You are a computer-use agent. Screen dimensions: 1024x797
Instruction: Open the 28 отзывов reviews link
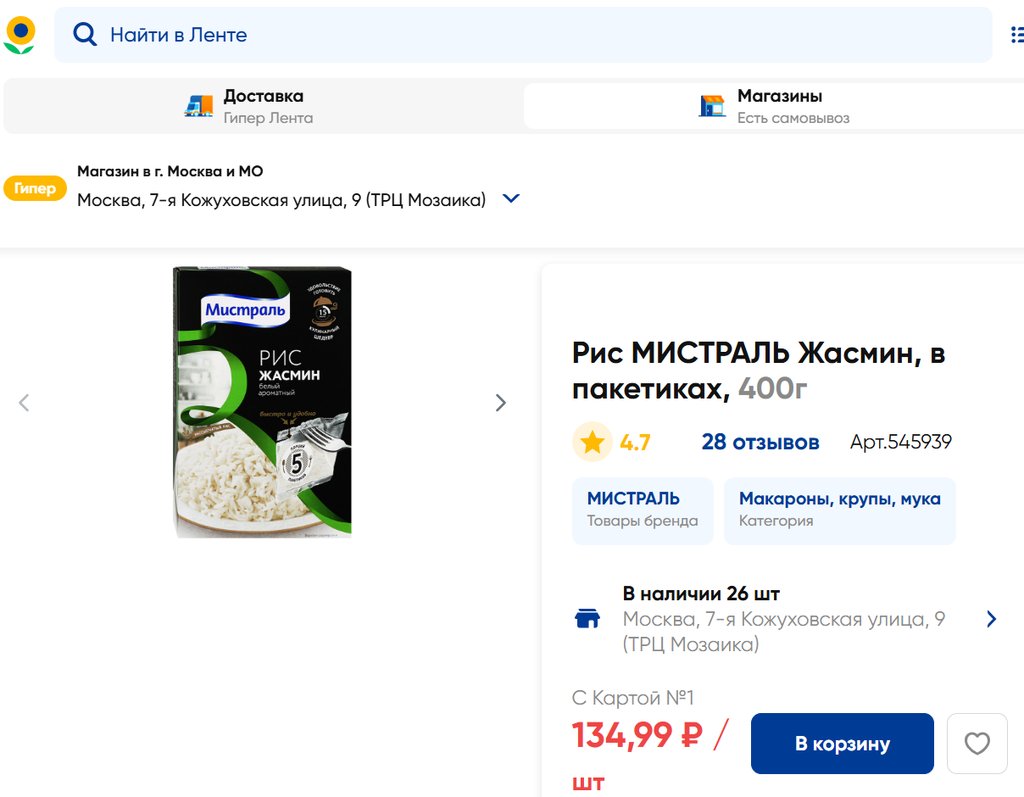point(760,442)
